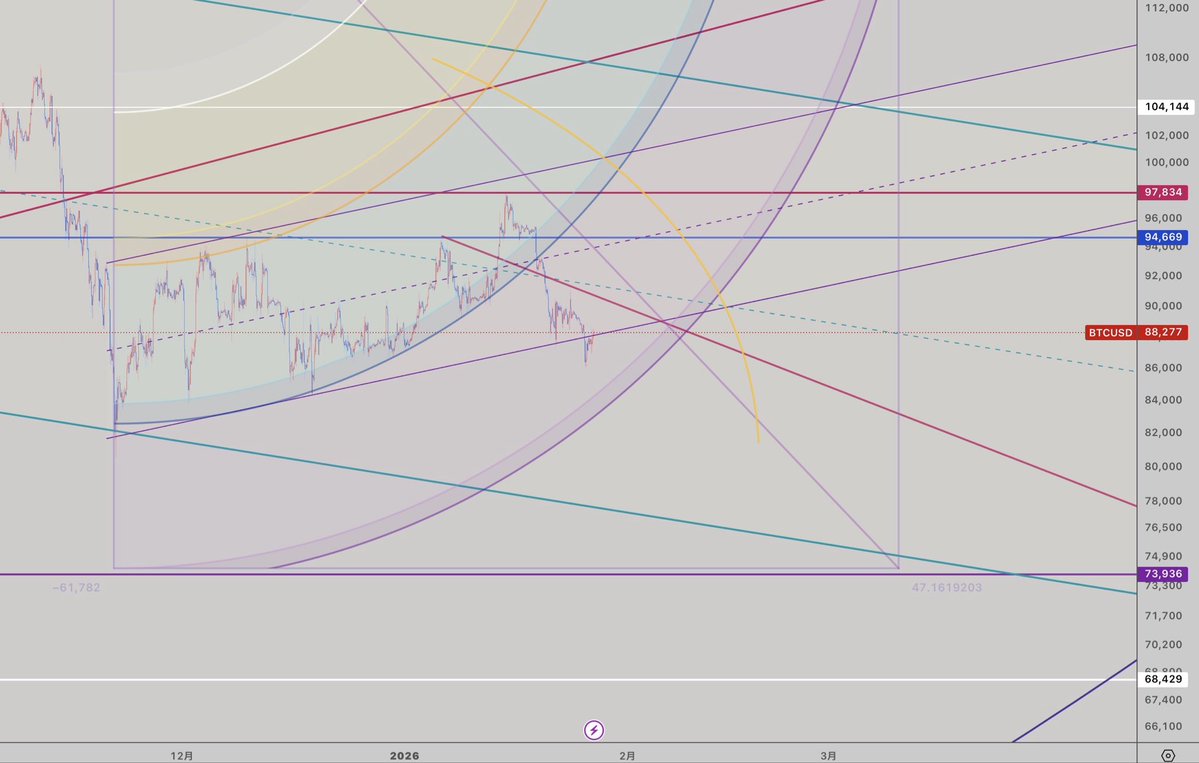Screen dimensions: 1199x763
Task: Click the BTCUSD symbol price tag
Action: (x=1110, y=333)
